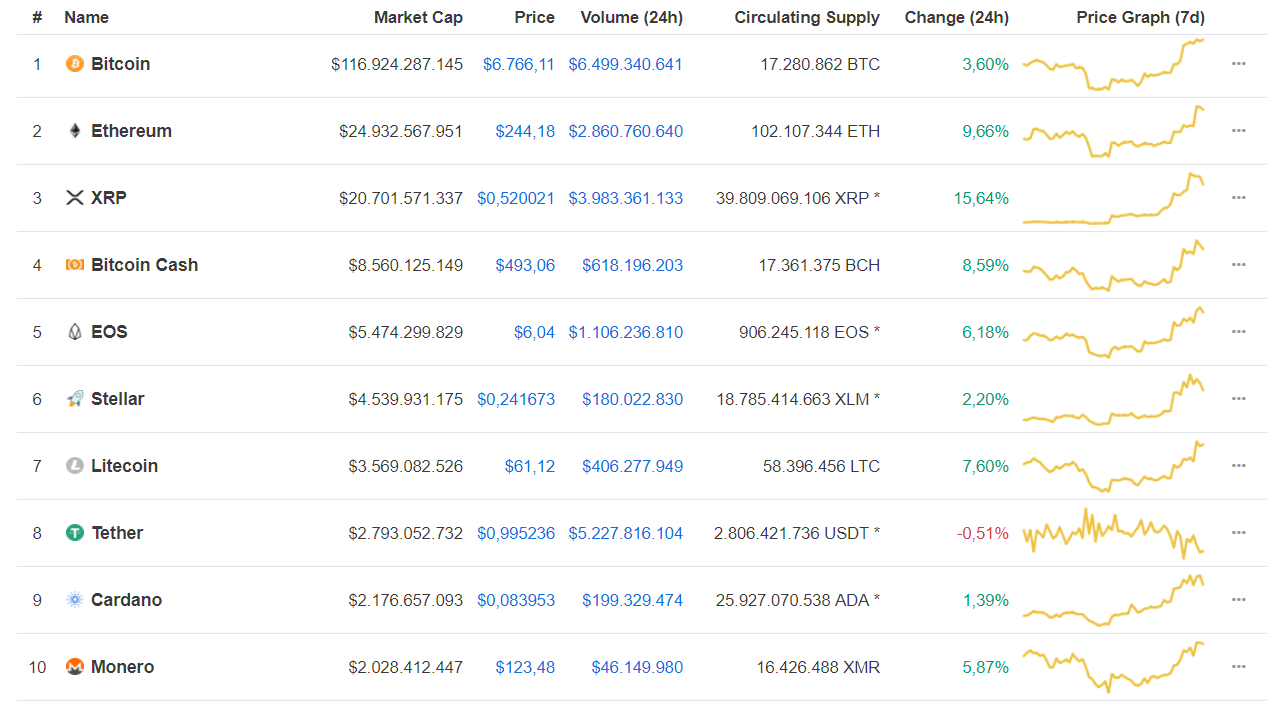Open the Stellar name link

(x=117, y=399)
